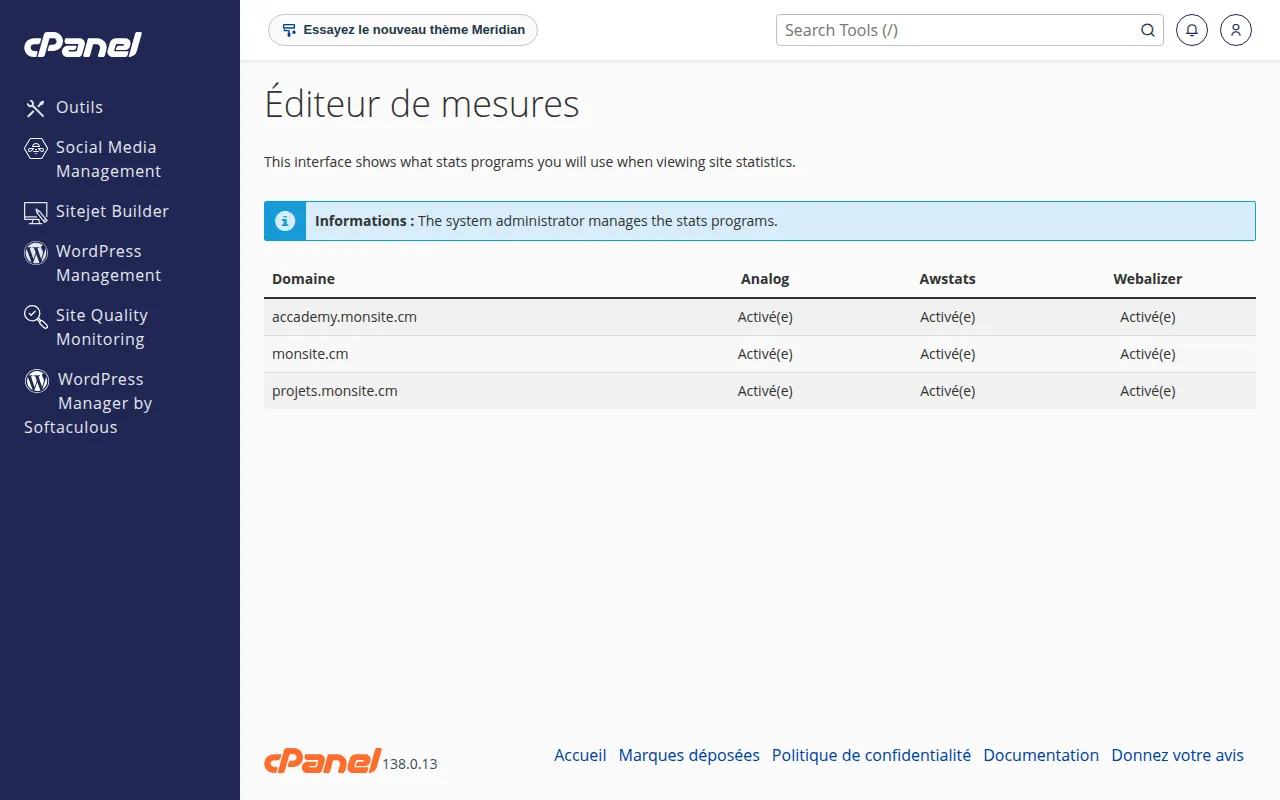This screenshot has height=800, width=1280.
Task: Click the blue information icon in alert
Action: [285, 221]
